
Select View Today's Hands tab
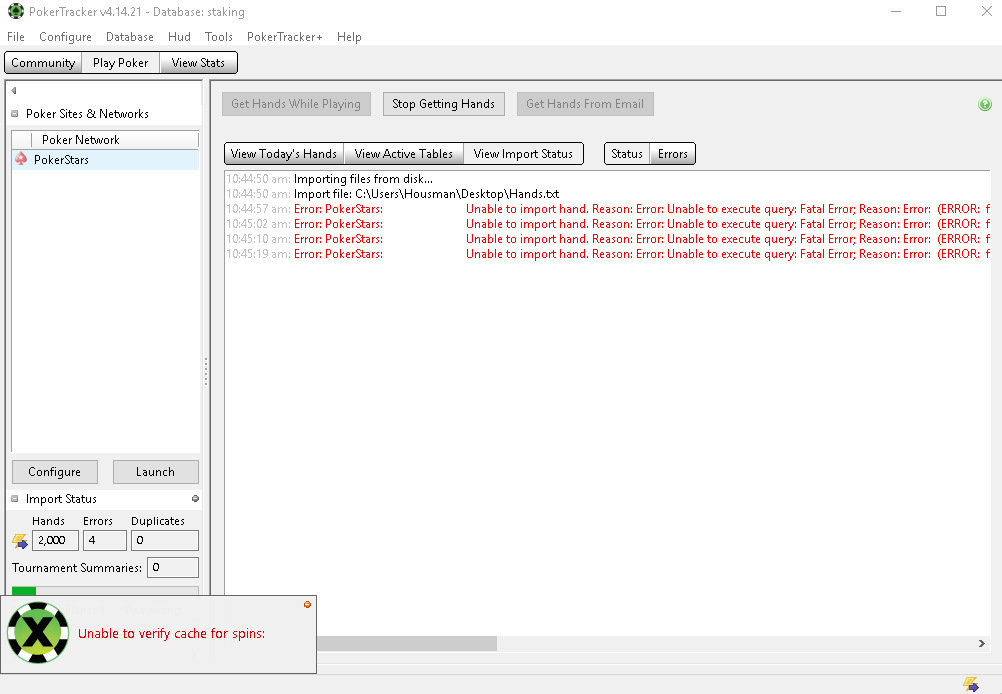coord(284,154)
